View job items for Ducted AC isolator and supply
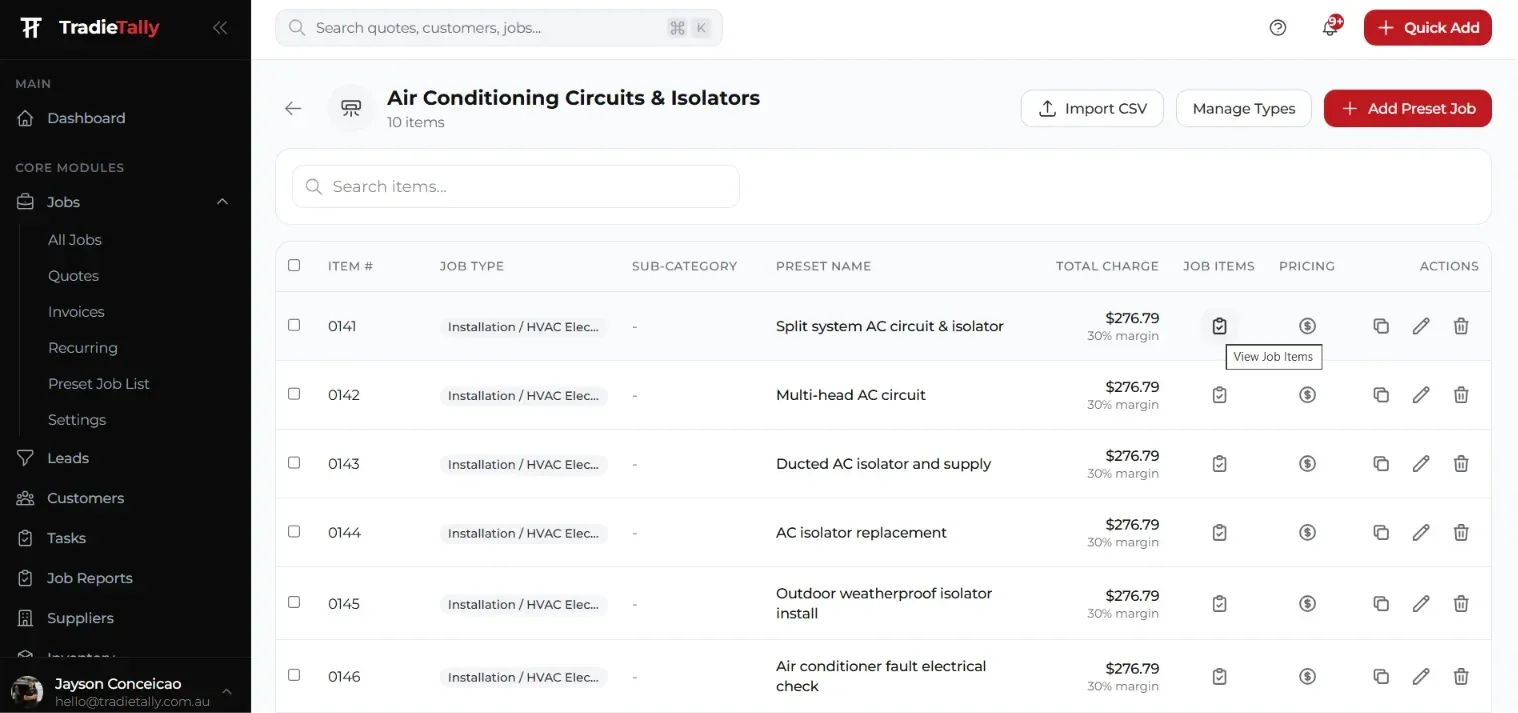Image resolution: width=1518 pixels, height=713 pixels. point(1219,464)
